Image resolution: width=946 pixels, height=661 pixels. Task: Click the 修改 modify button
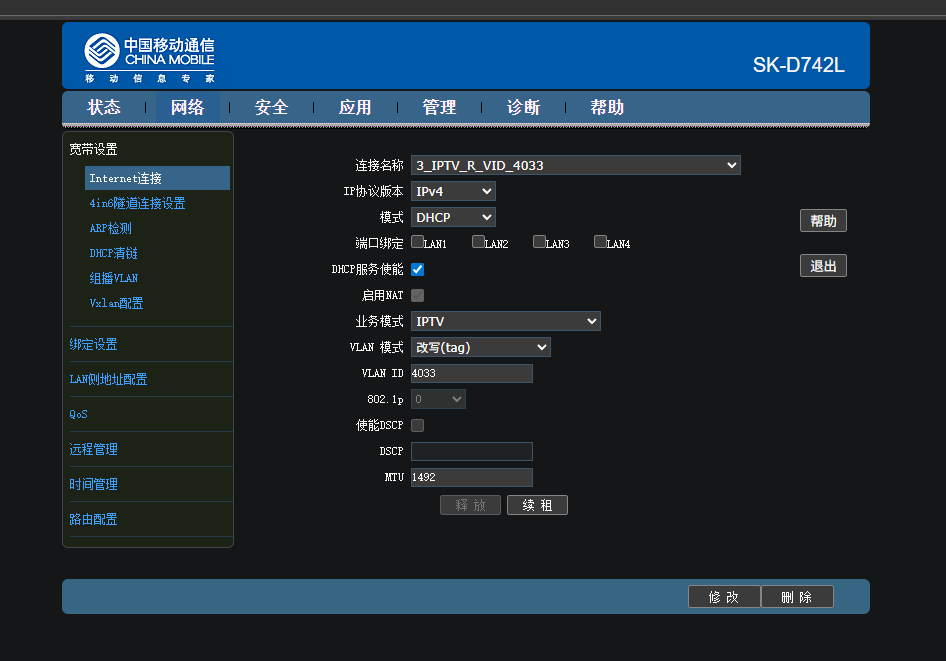(x=724, y=597)
